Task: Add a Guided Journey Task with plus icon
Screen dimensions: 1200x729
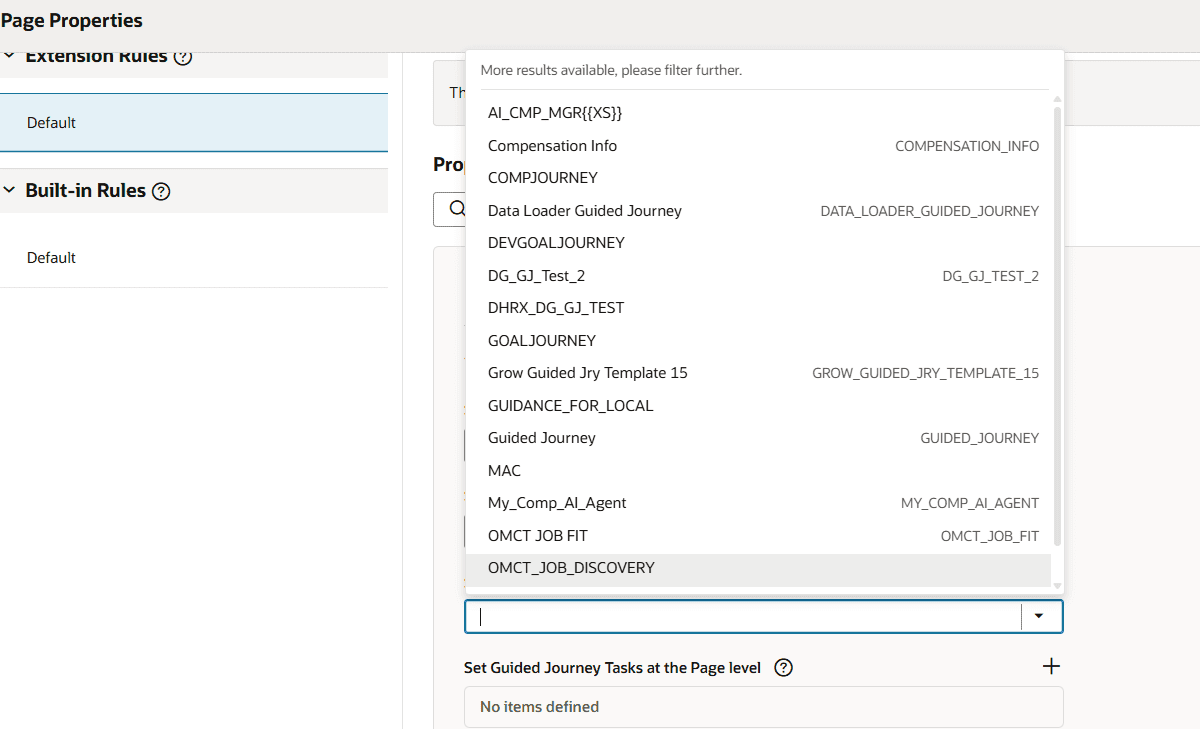Action: click(1051, 667)
